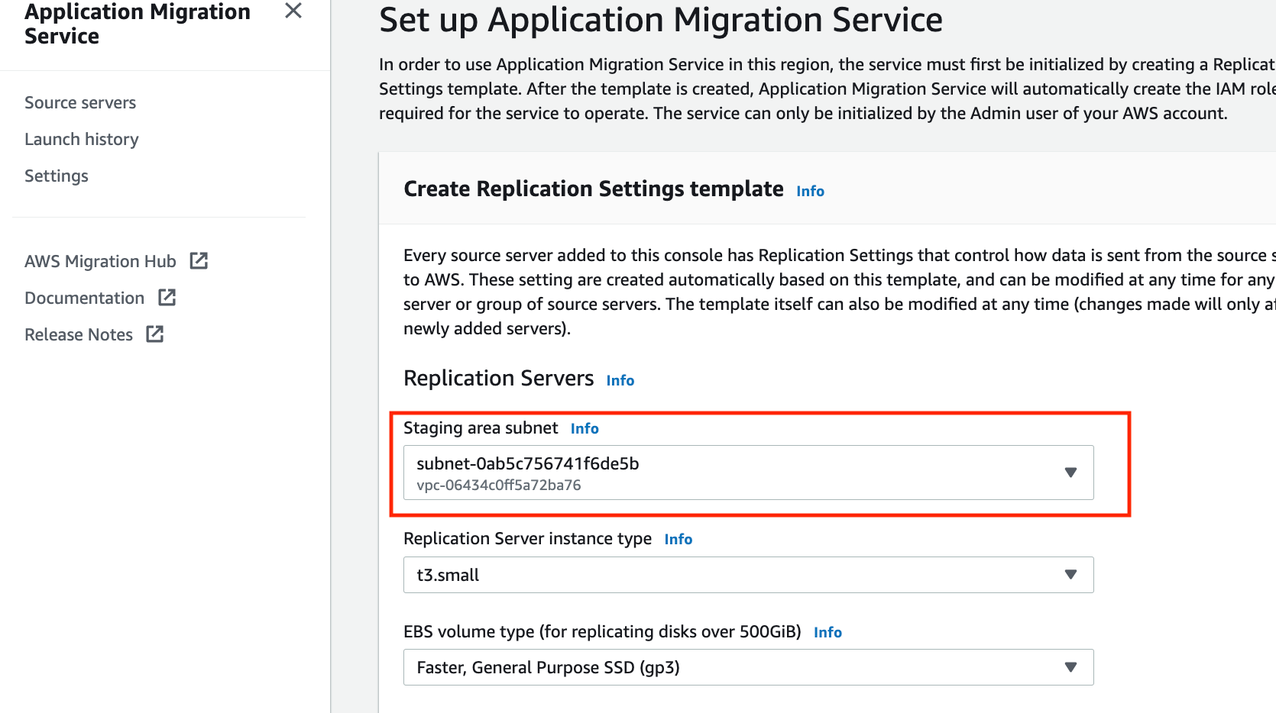Open the t3.small instance type dropdown
The width and height of the screenshot is (1276, 713).
pyautogui.click(x=748, y=575)
